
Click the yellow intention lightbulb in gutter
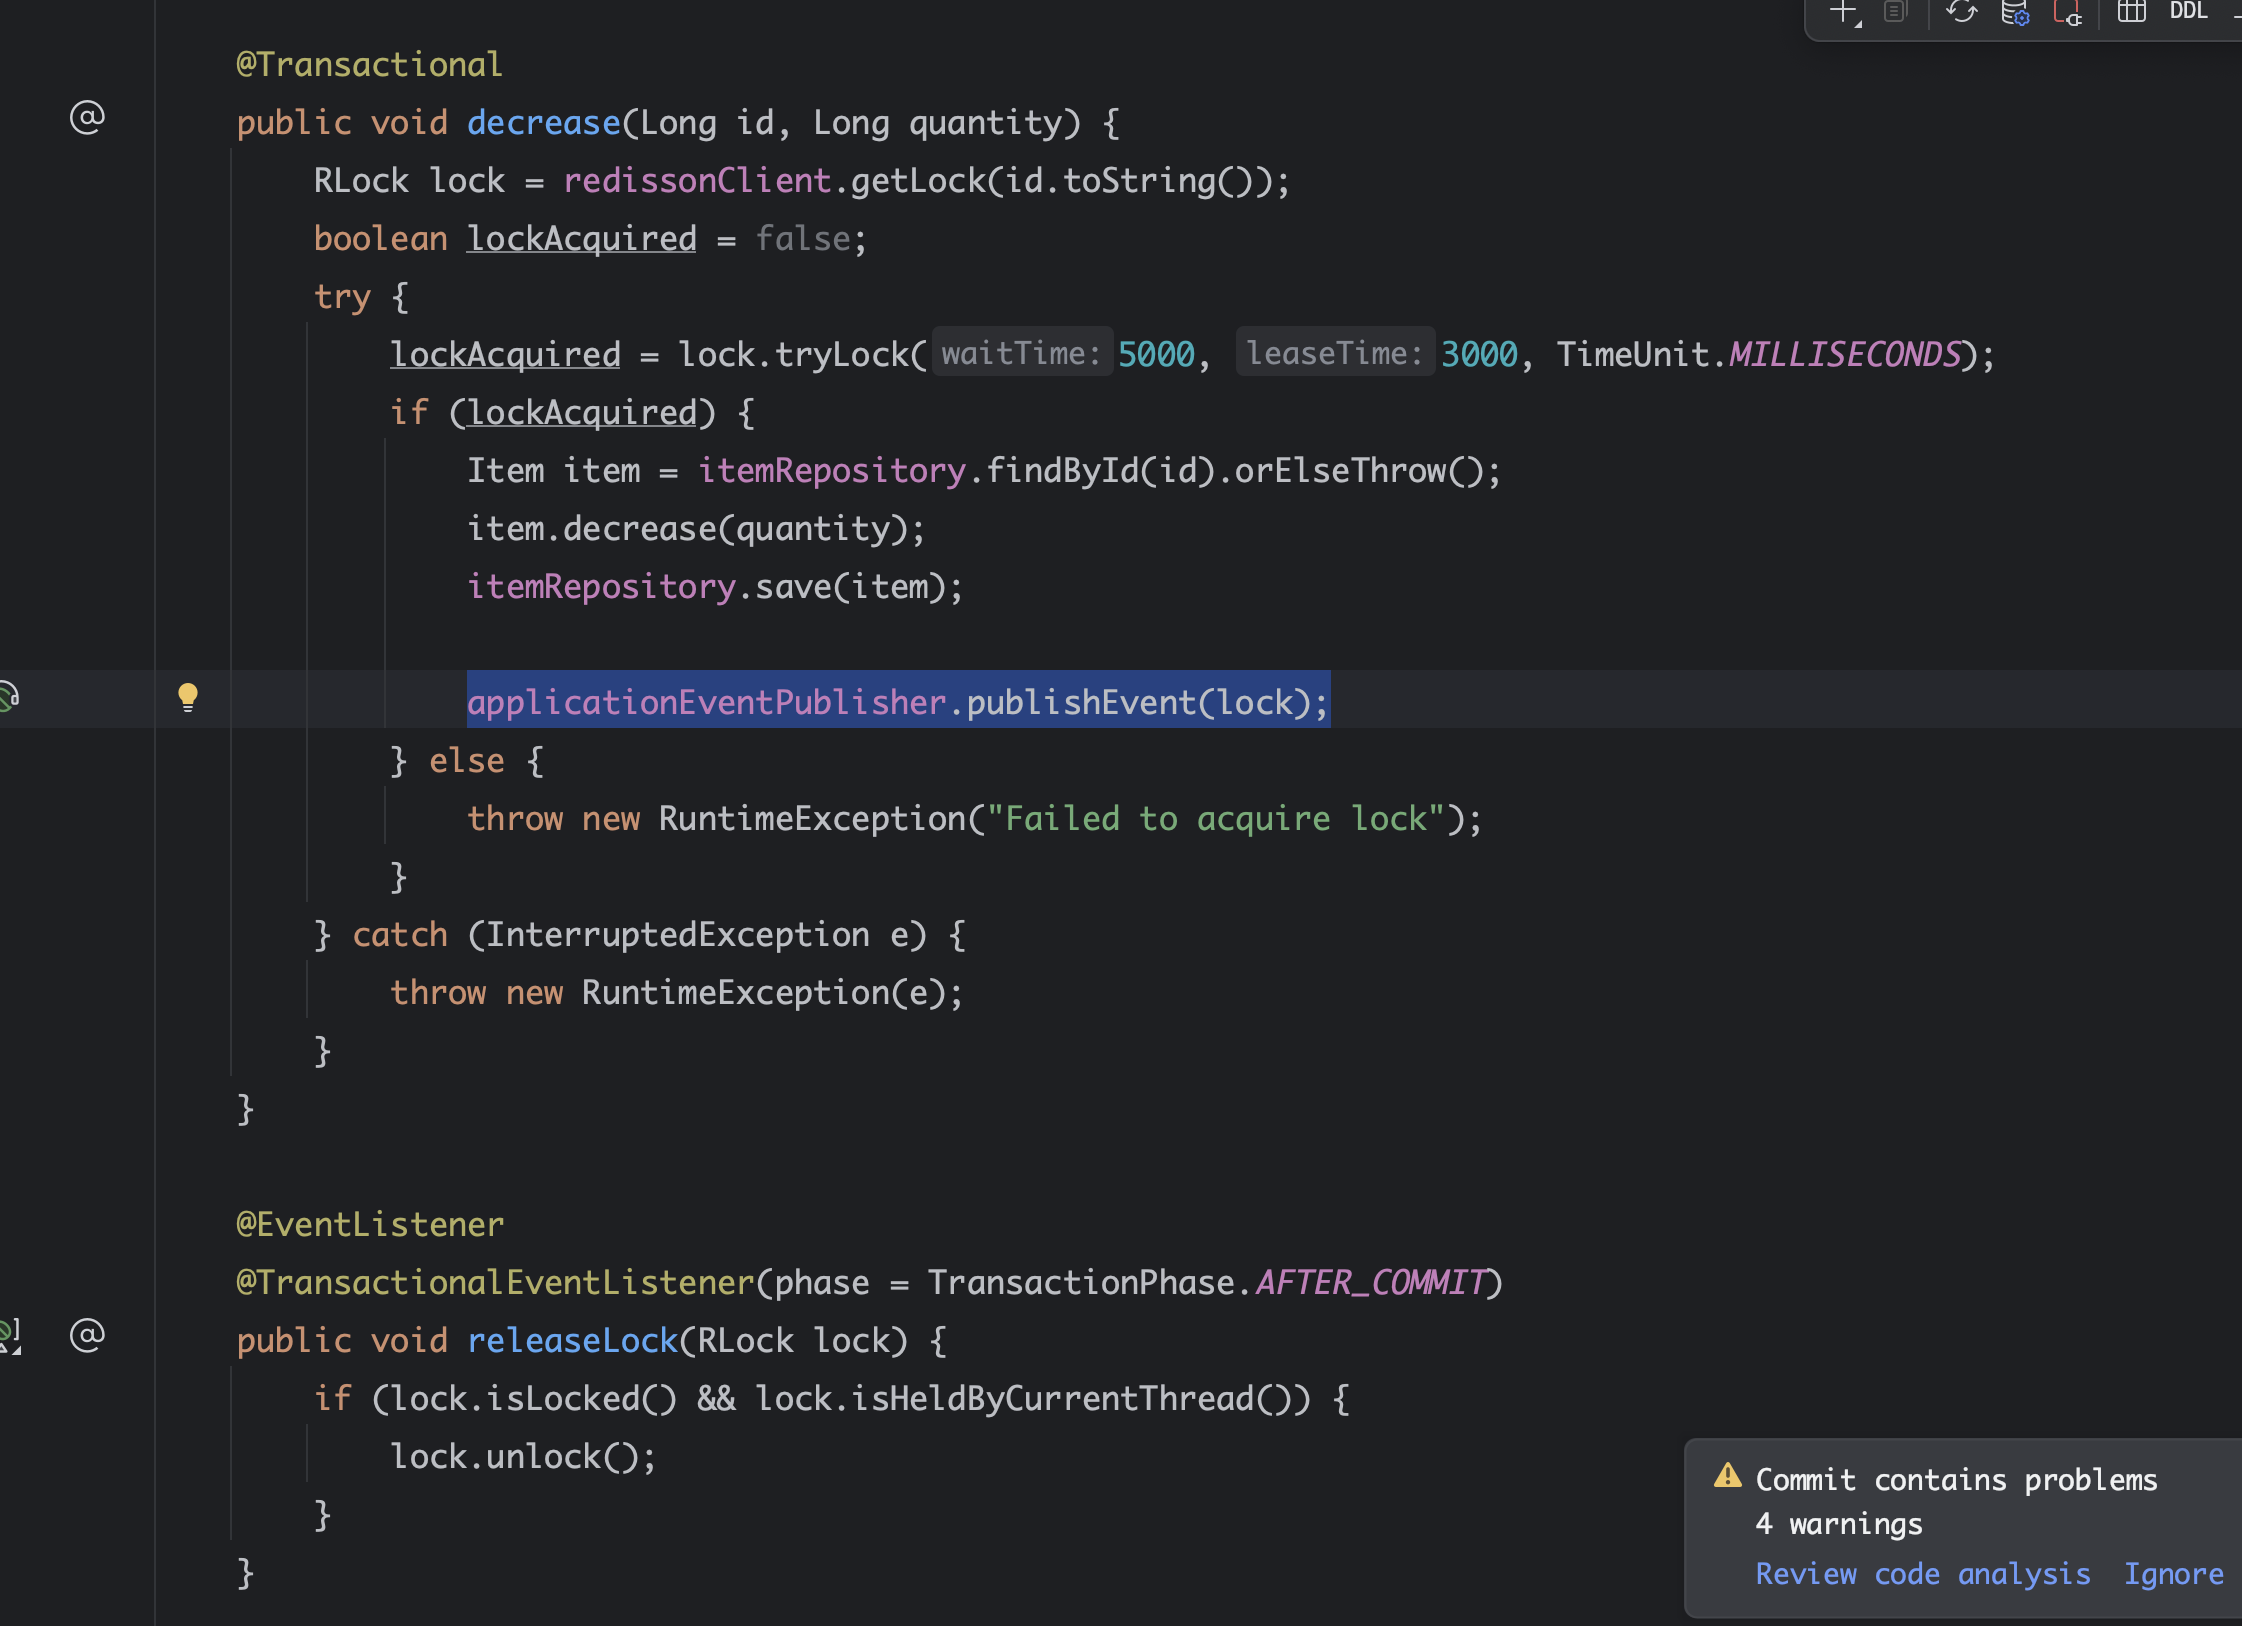click(187, 696)
